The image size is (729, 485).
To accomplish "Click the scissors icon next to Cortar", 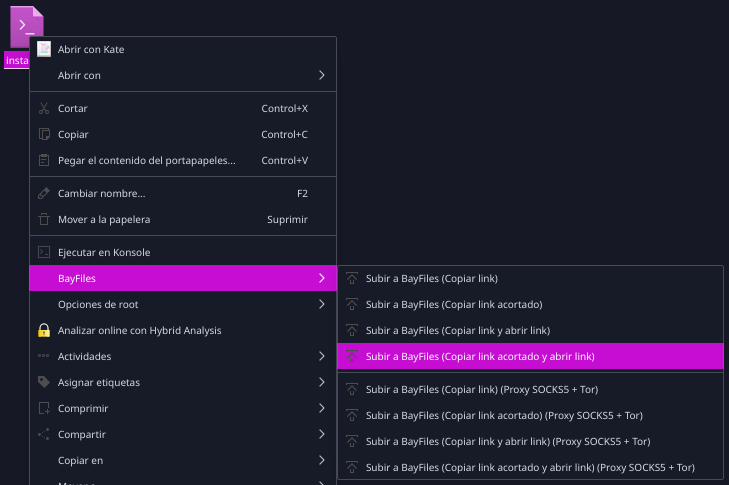I will [44, 108].
